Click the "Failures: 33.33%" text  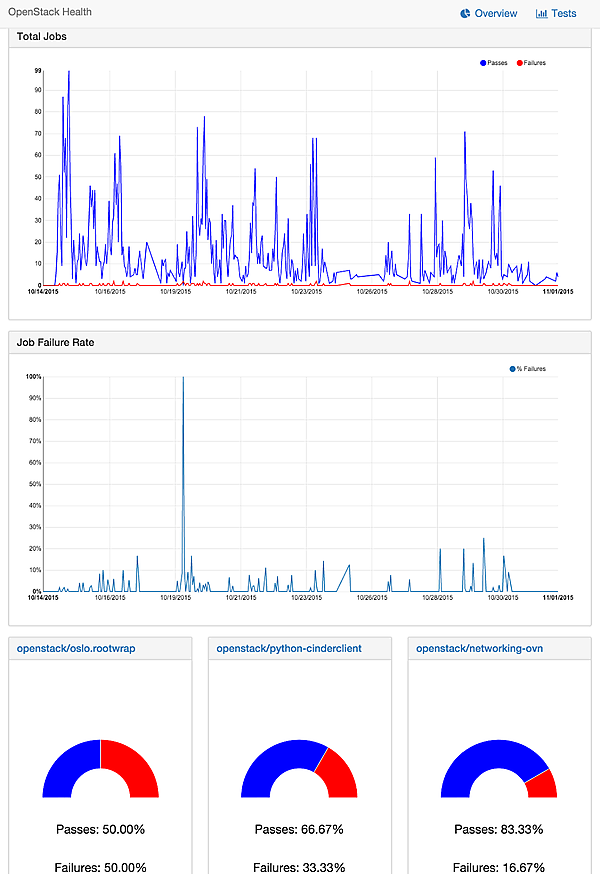click(x=299, y=867)
